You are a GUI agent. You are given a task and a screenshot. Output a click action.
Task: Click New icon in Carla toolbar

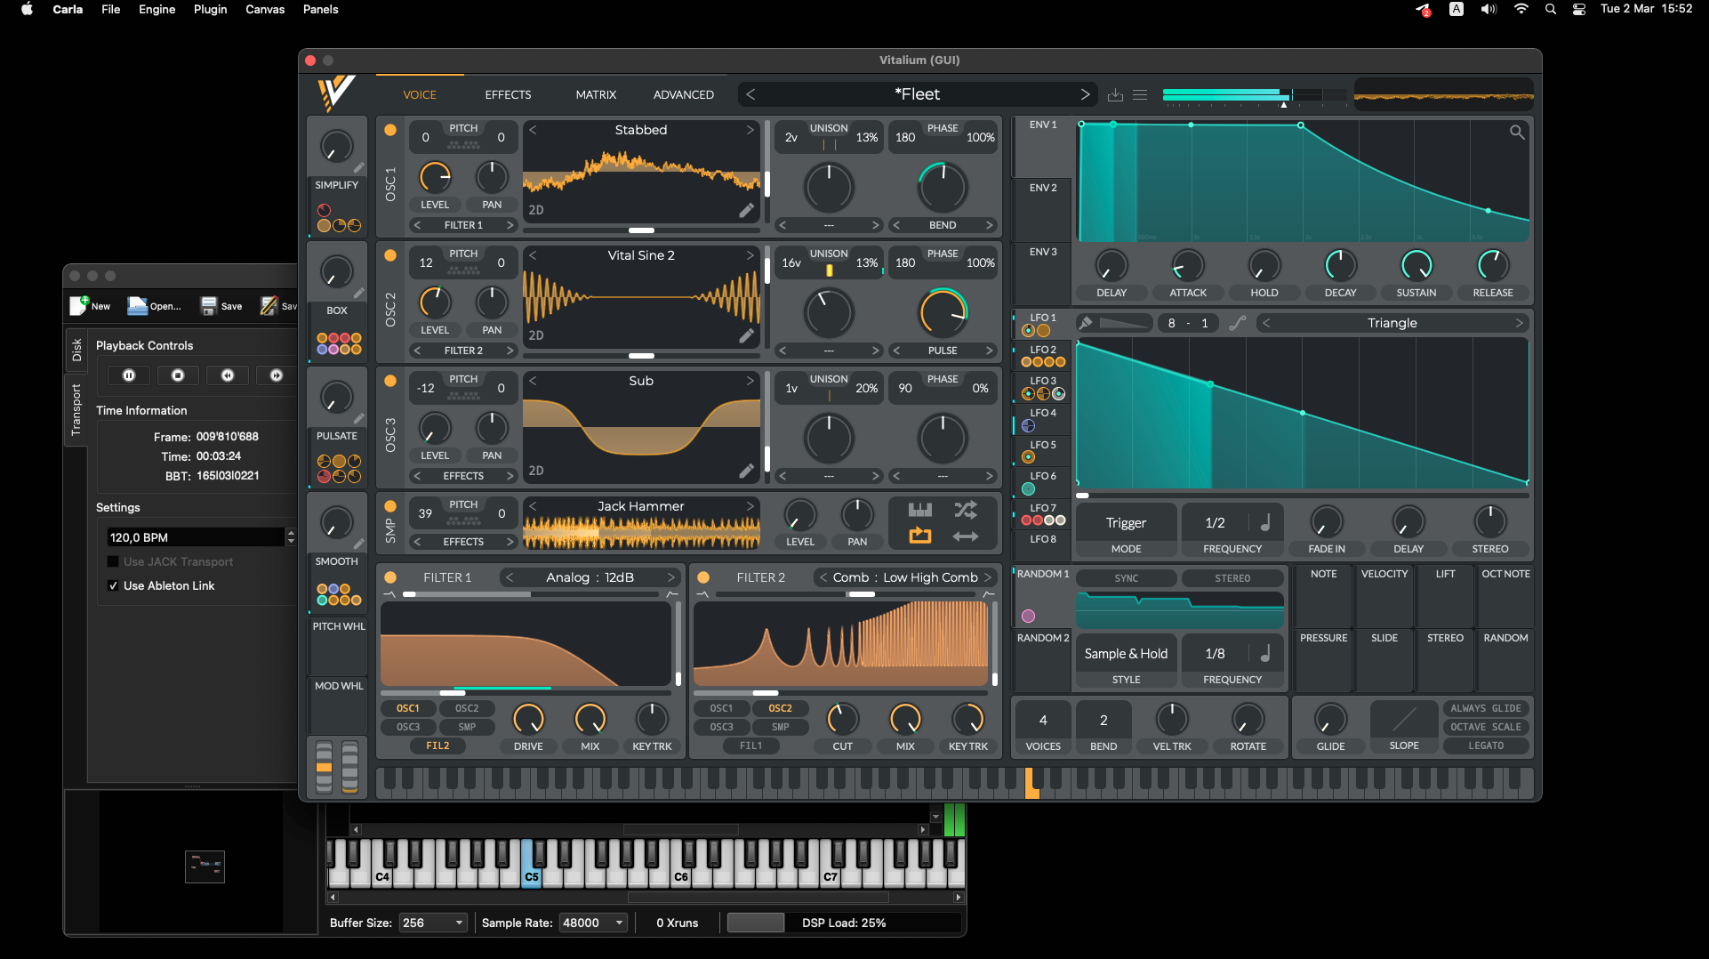80,305
